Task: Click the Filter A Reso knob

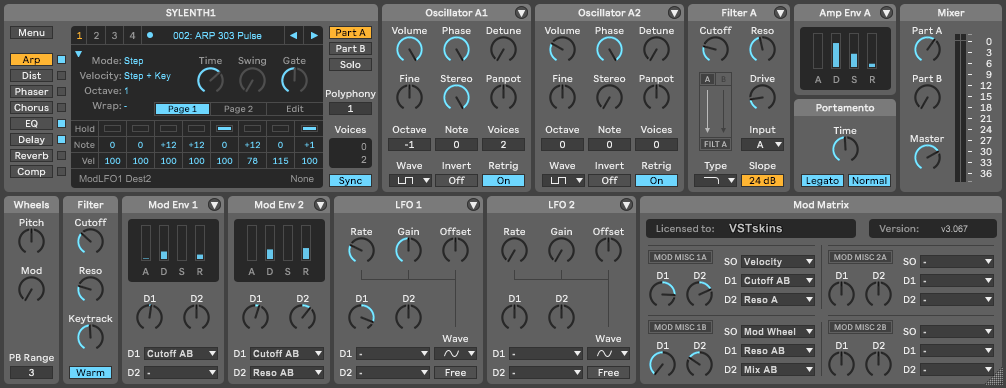Action: 762,49
